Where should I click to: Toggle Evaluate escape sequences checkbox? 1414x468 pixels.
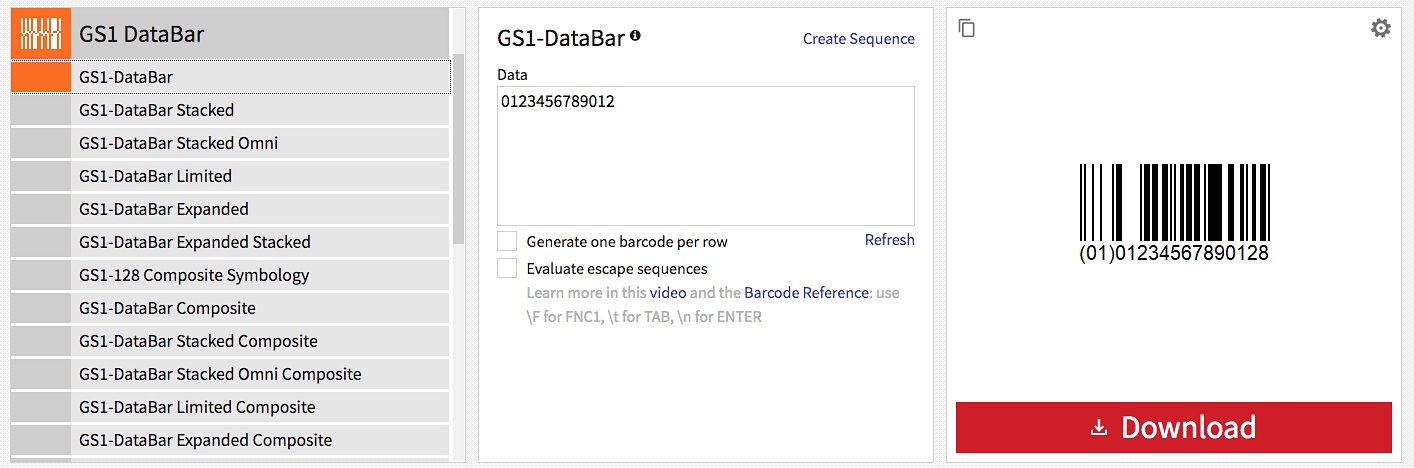point(508,268)
